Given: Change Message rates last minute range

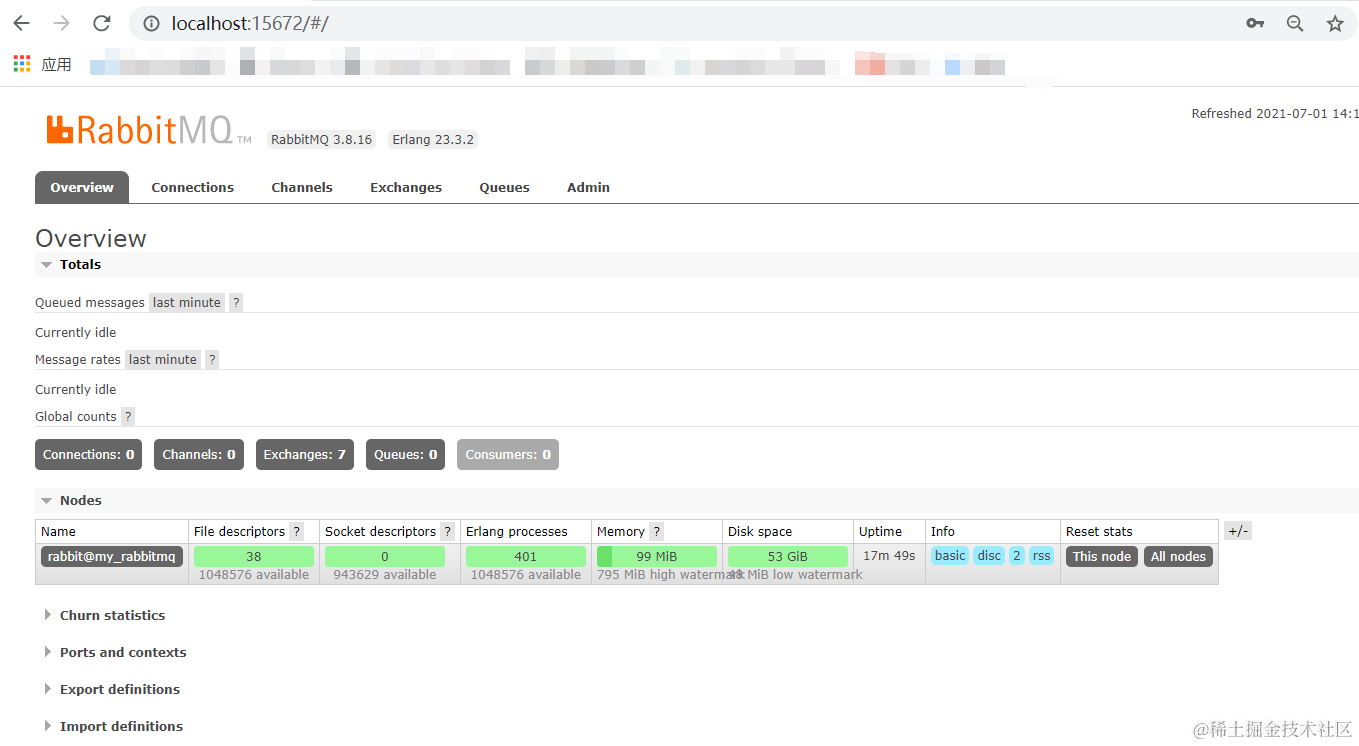Looking at the screenshot, I should (x=163, y=359).
